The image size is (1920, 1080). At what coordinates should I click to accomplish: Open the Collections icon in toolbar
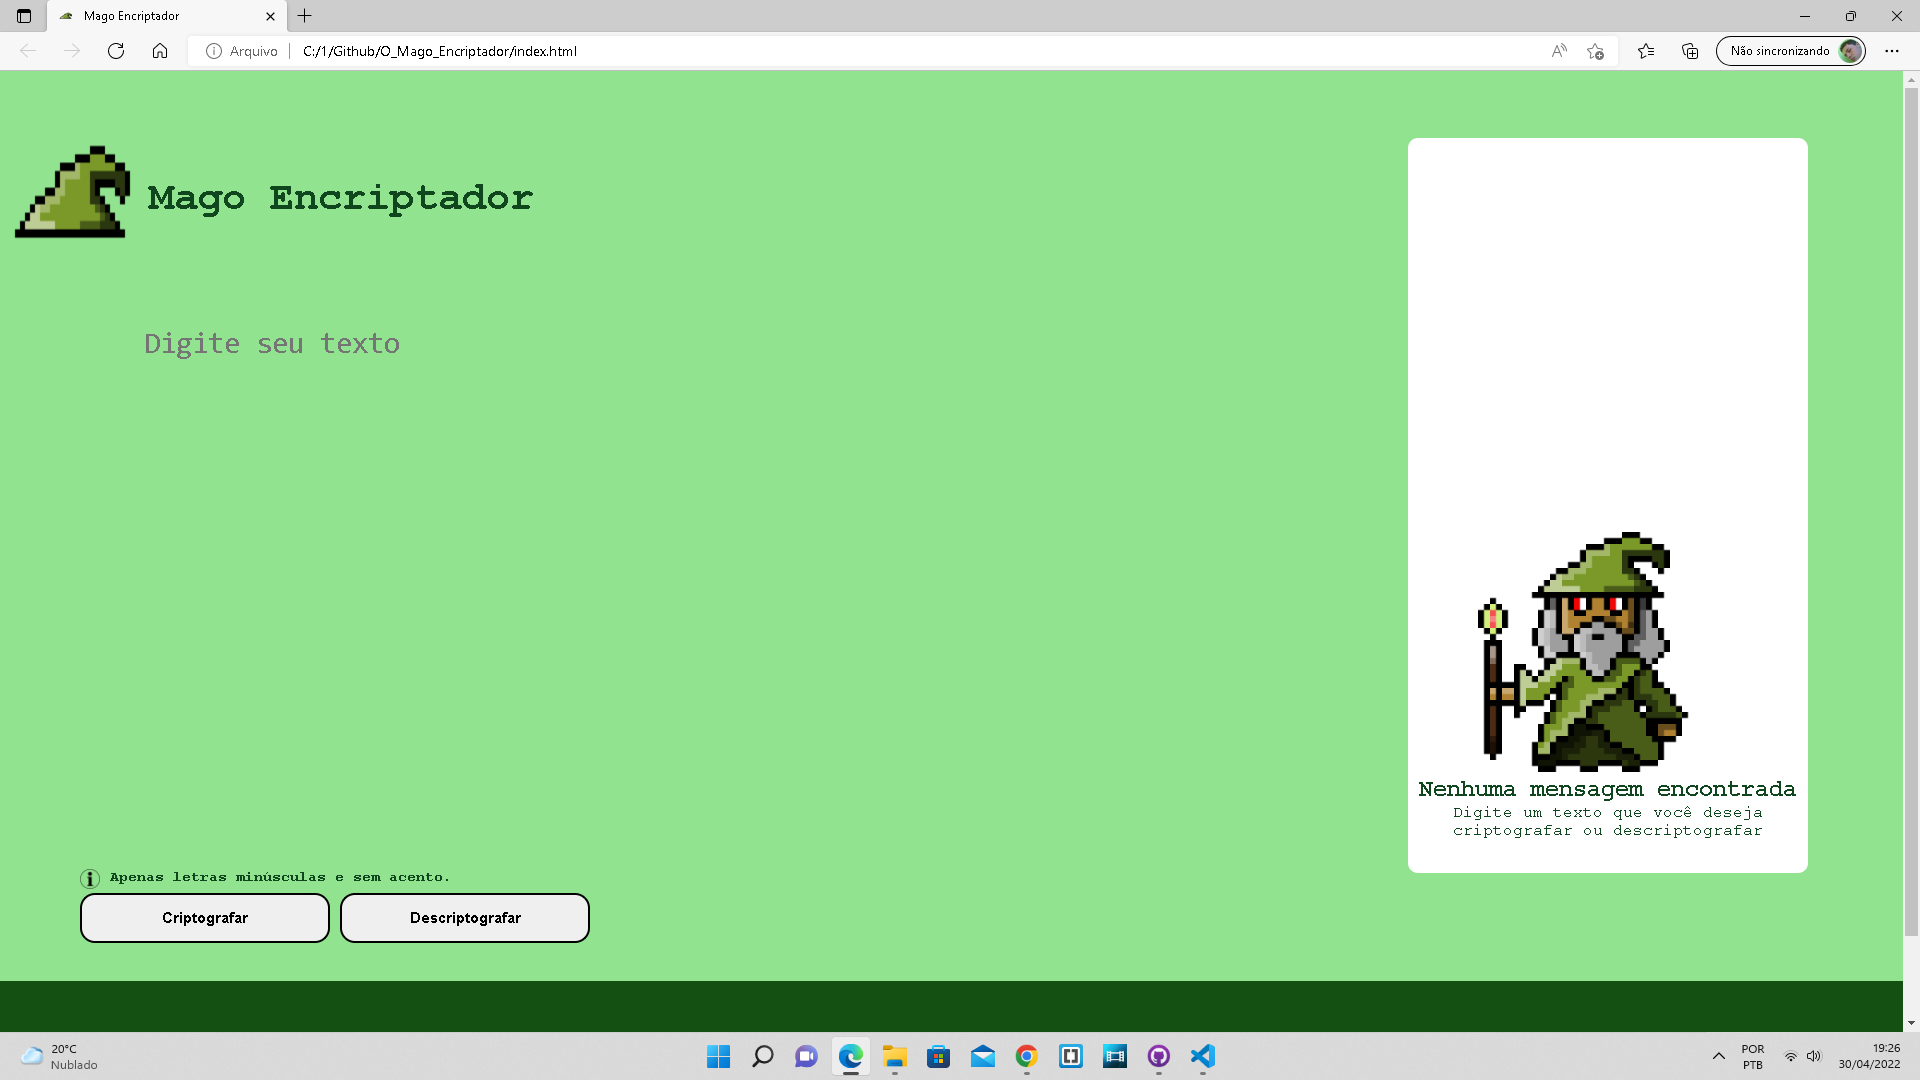(x=1690, y=51)
